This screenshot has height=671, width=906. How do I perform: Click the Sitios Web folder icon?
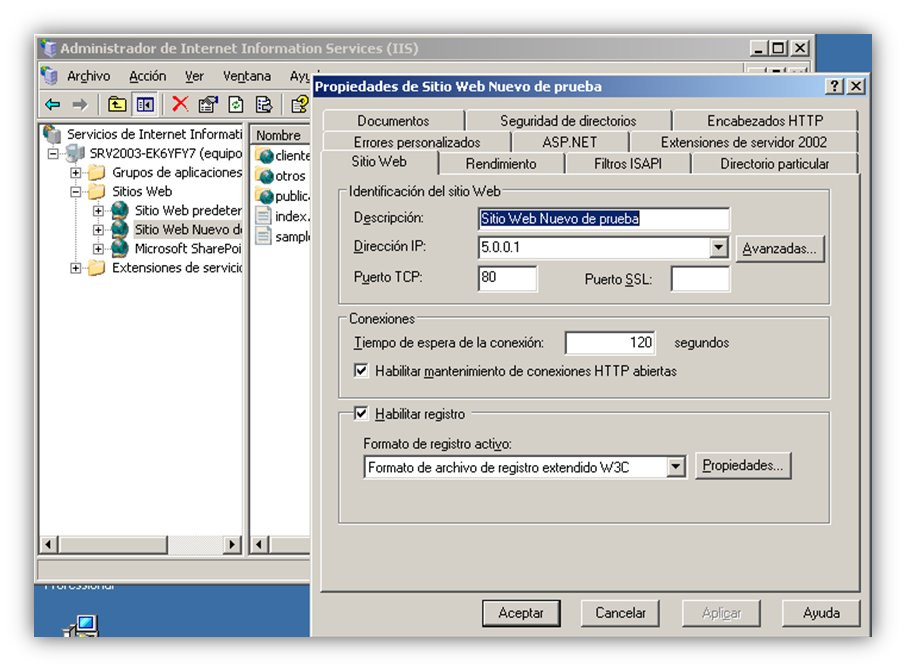pos(96,191)
